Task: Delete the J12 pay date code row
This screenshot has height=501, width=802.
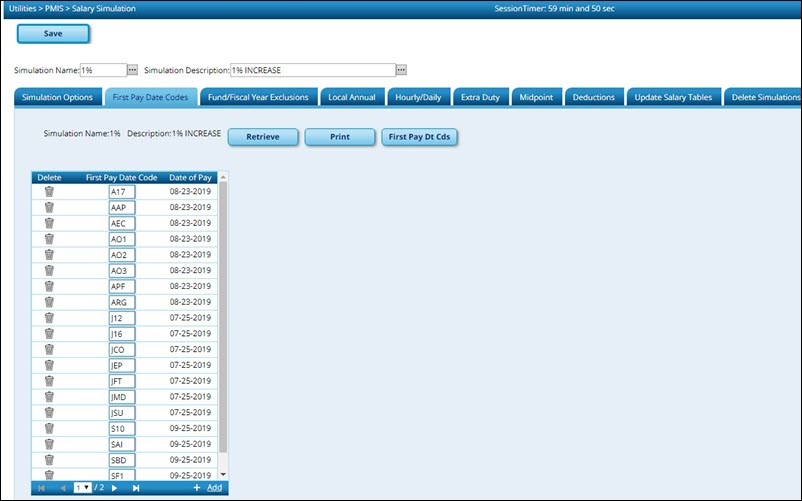Action: click(49, 318)
